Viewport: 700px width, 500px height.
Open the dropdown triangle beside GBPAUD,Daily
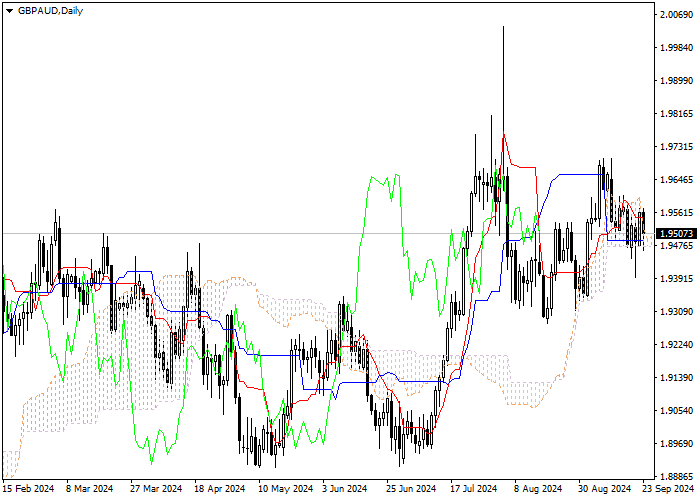click(x=9, y=11)
